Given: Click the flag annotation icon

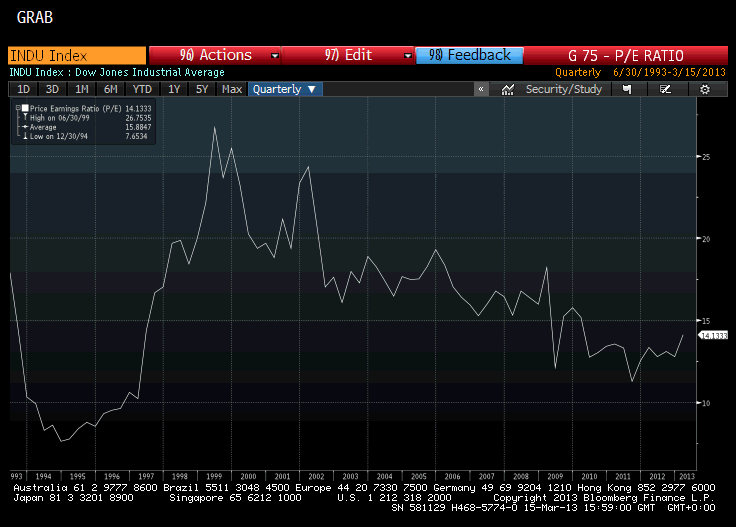Looking at the screenshot, I should [627, 89].
